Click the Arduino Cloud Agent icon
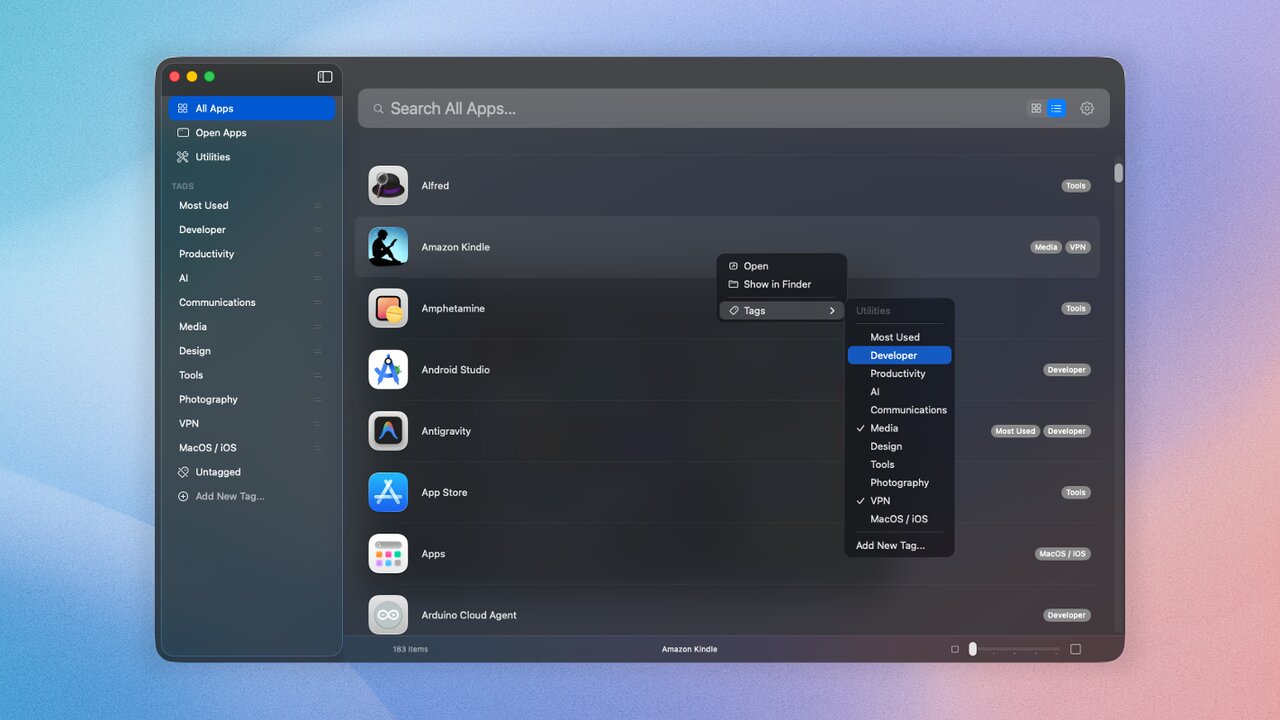This screenshot has height=720, width=1280. 388,615
